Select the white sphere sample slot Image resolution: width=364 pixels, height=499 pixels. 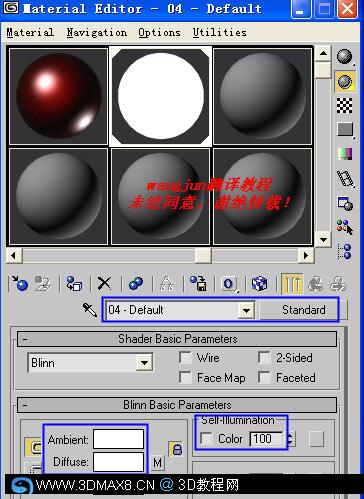pyautogui.click(x=161, y=96)
